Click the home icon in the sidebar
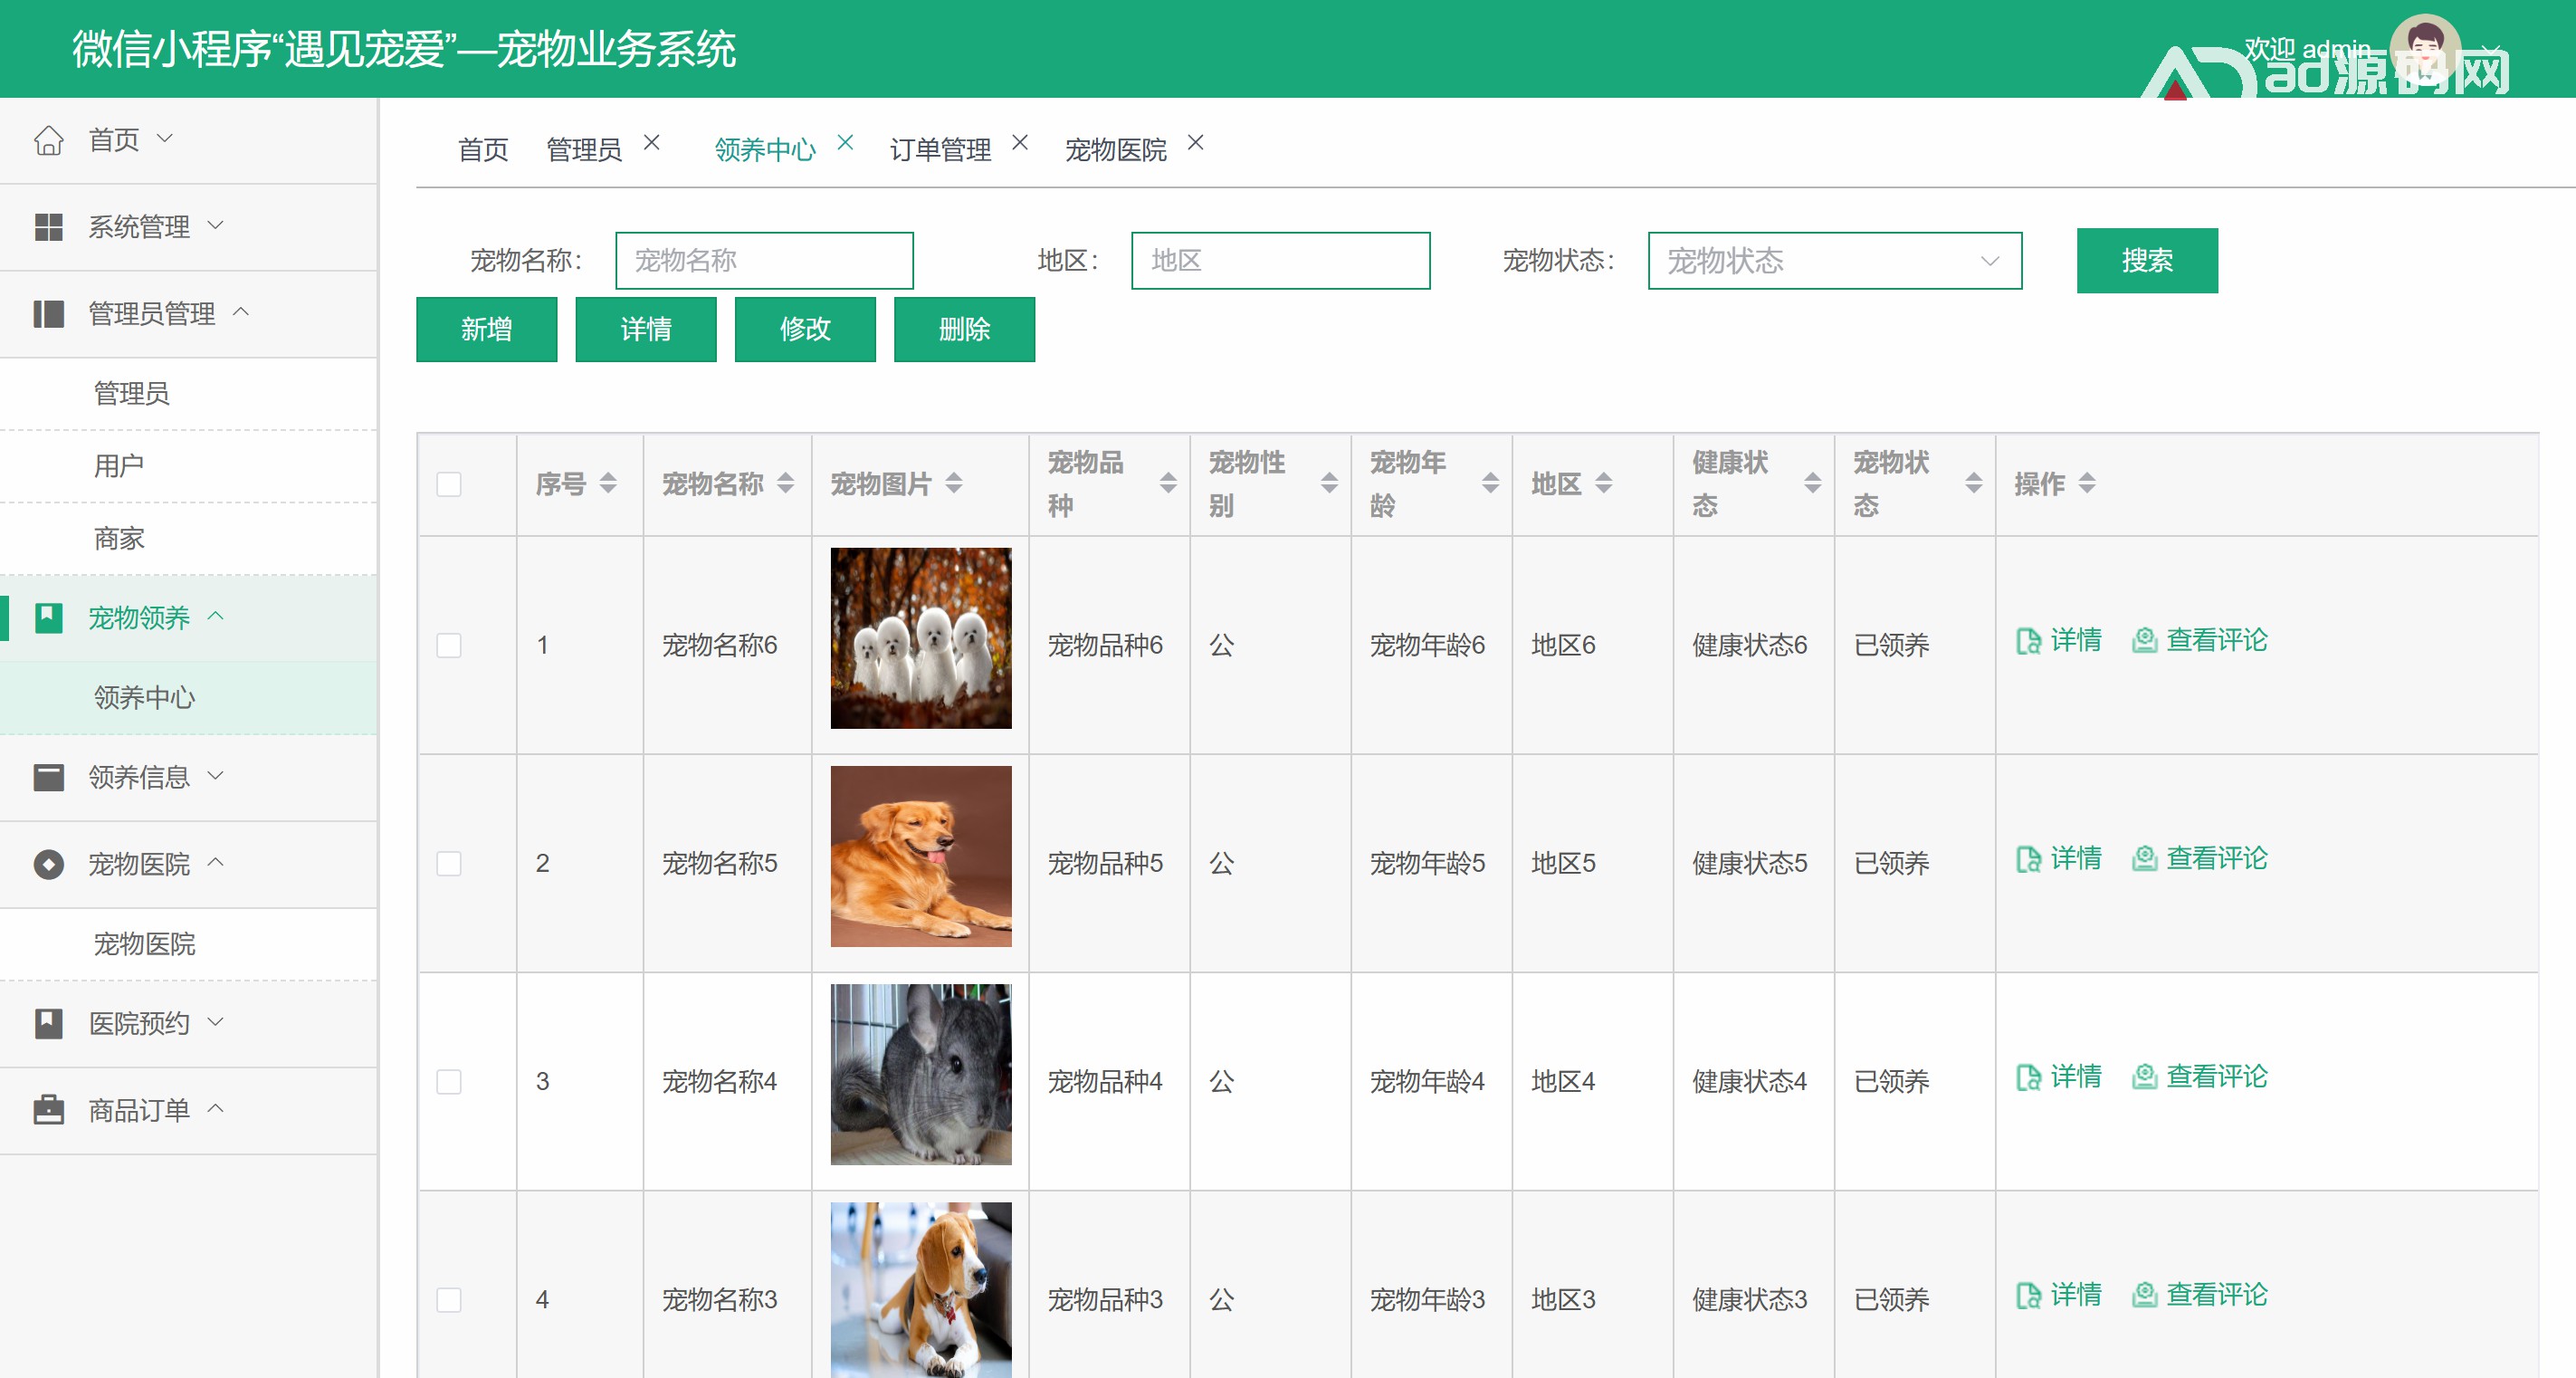The width and height of the screenshot is (2576, 1378). (48, 140)
